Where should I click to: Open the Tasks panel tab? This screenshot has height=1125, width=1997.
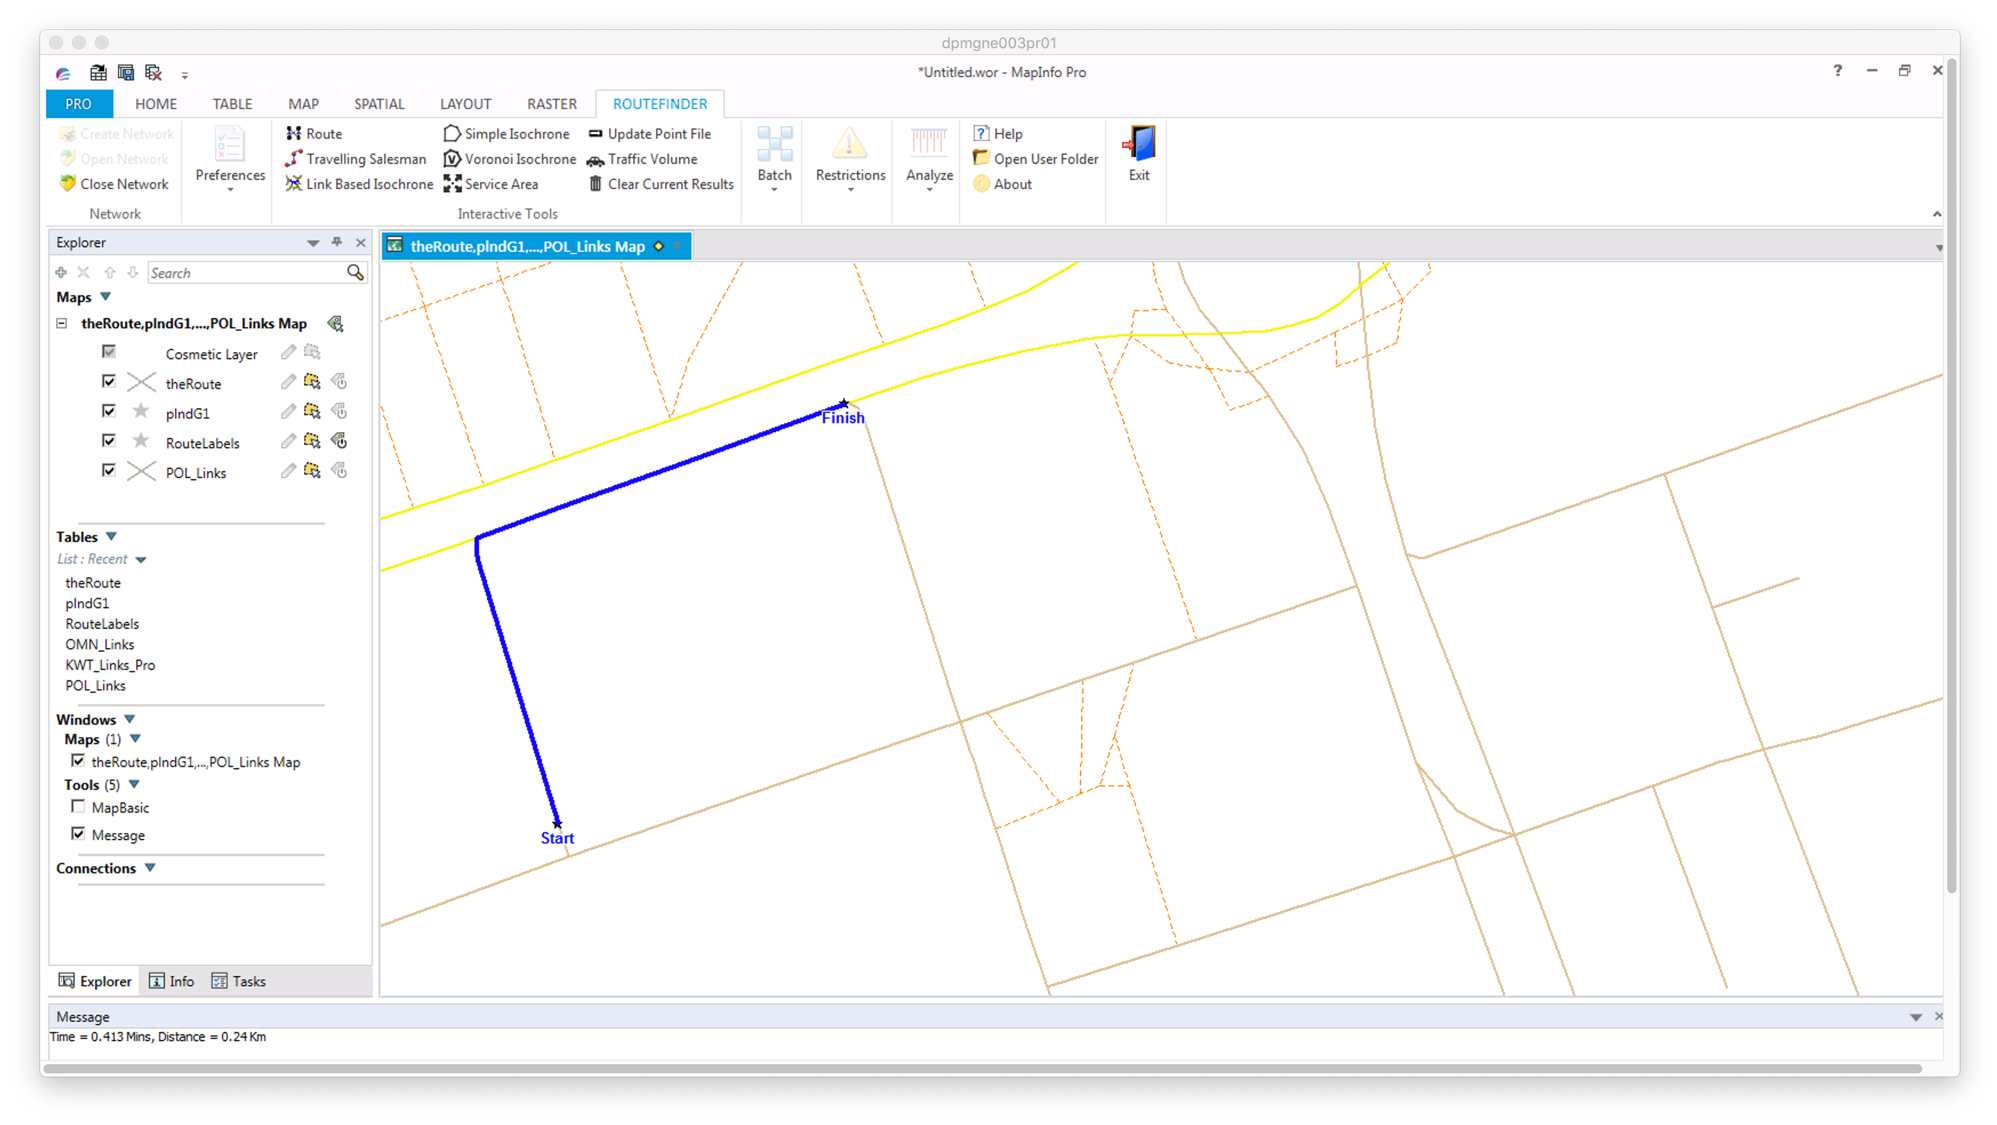tap(239, 981)
